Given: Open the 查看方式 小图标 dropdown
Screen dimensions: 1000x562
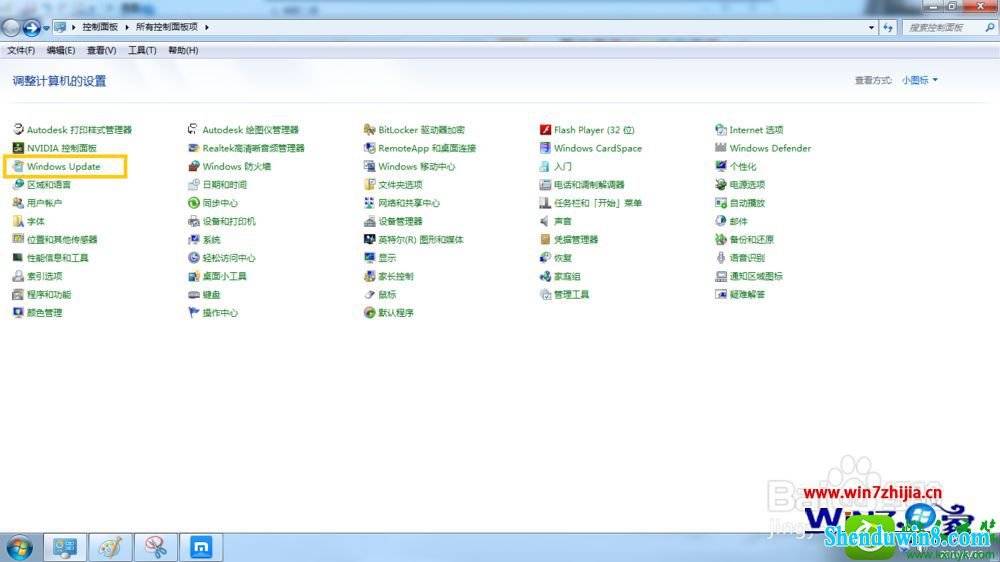Looking at the screenshot, I should click(920, 80).
